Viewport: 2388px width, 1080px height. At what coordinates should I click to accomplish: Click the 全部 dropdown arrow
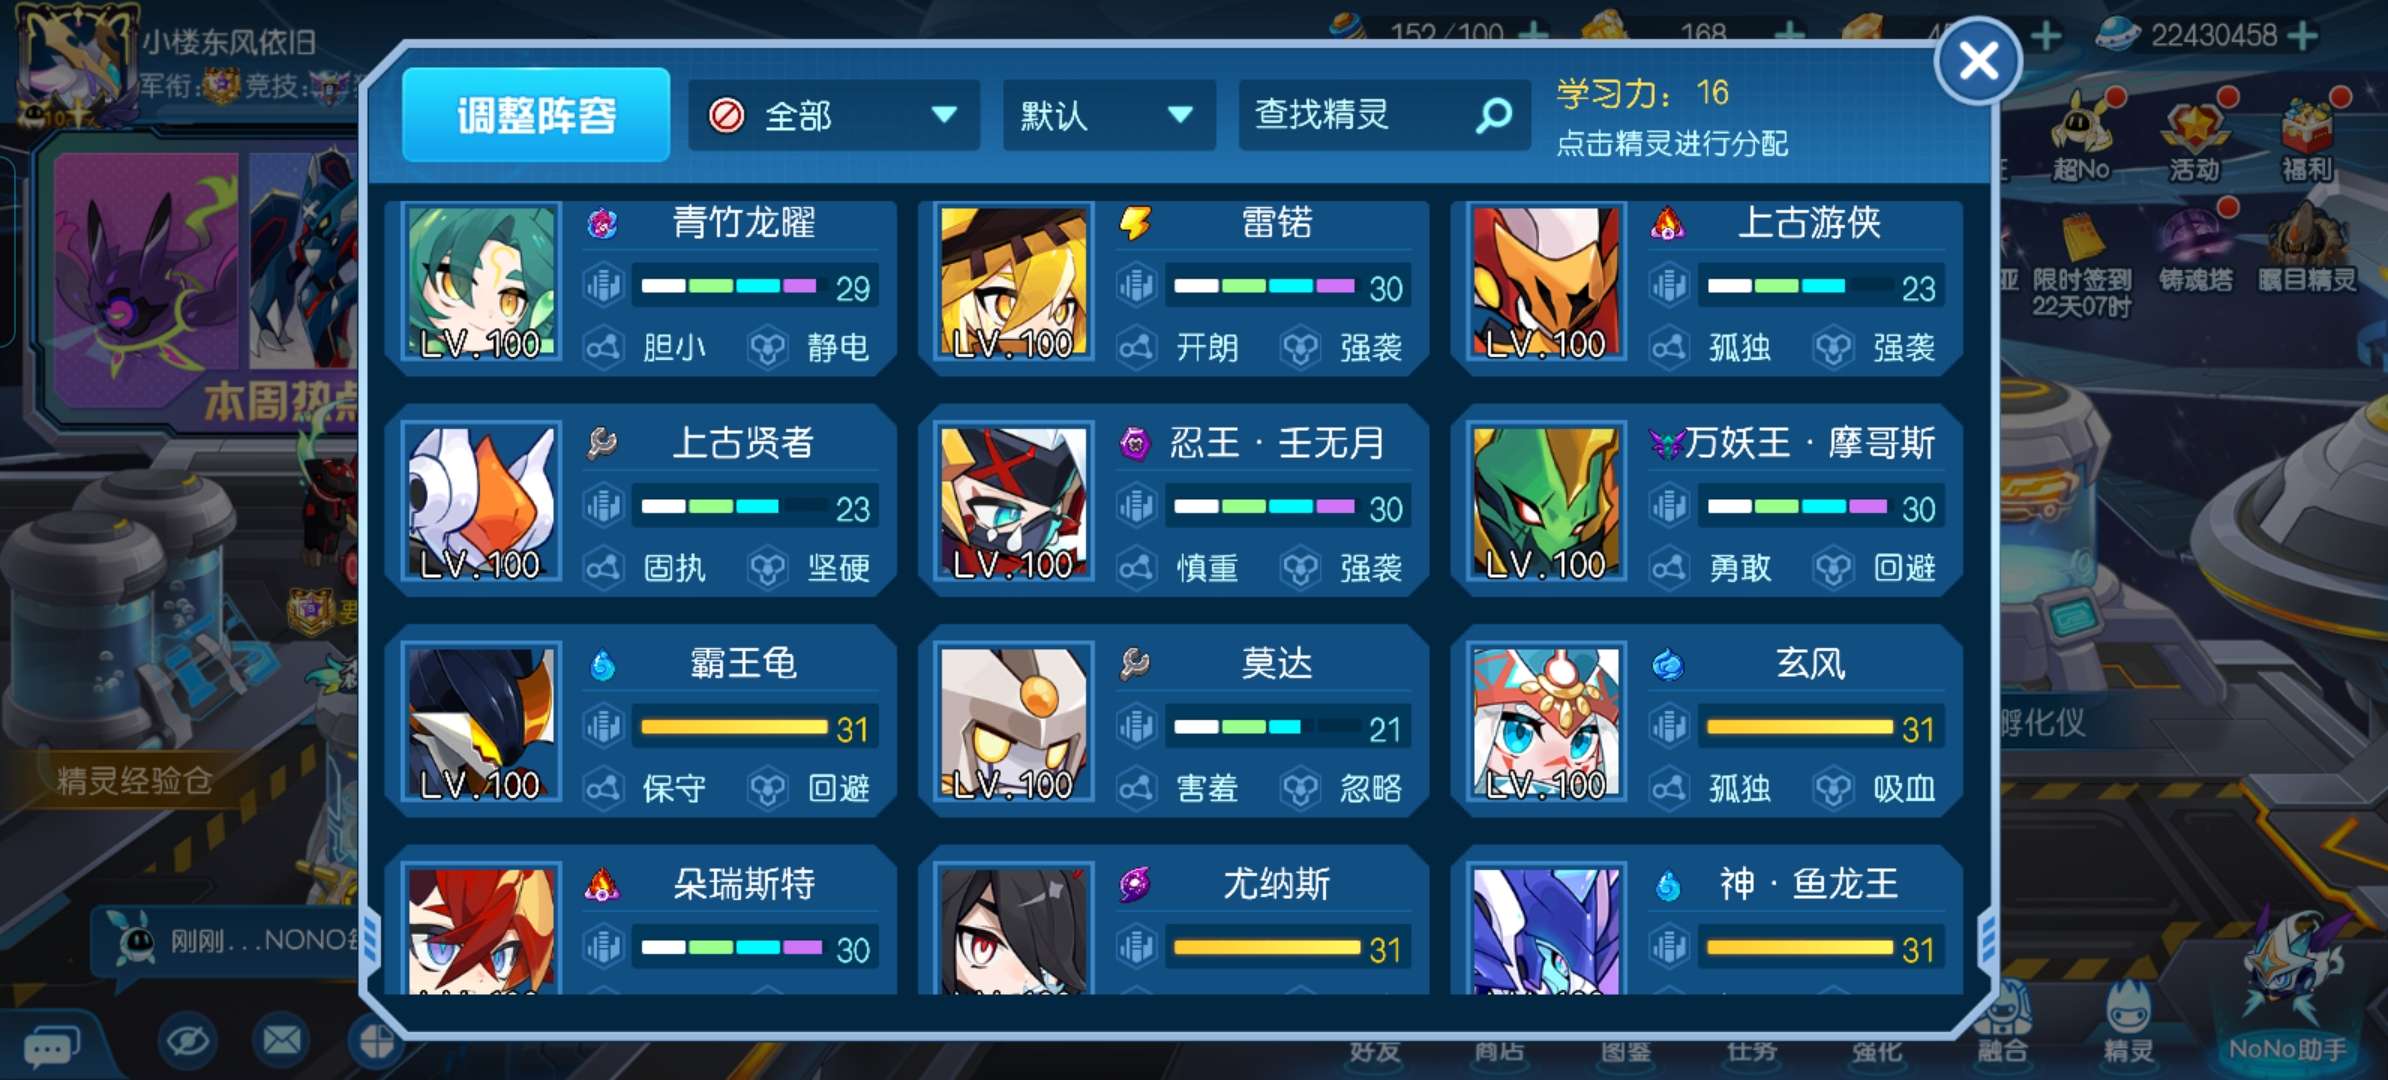(944, 115)
